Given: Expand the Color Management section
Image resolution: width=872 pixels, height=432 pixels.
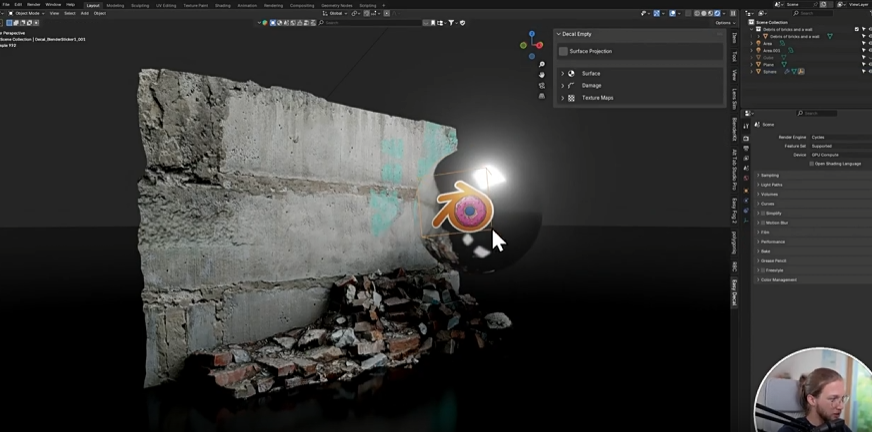Looking at the screenshot, I should tap(779, 280).
